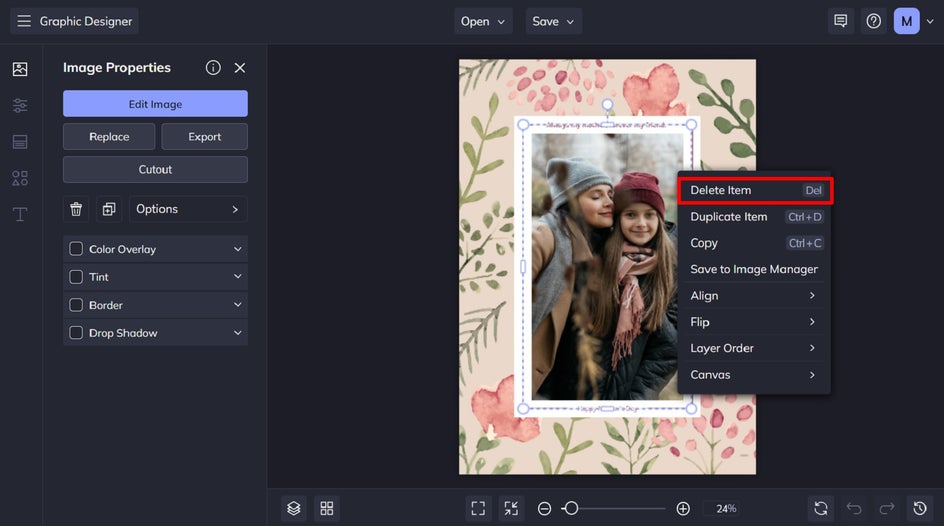Screen dimensions: 944x526
Task: Click the bottom-right selection corner handle
Action: tap(691, 409)
